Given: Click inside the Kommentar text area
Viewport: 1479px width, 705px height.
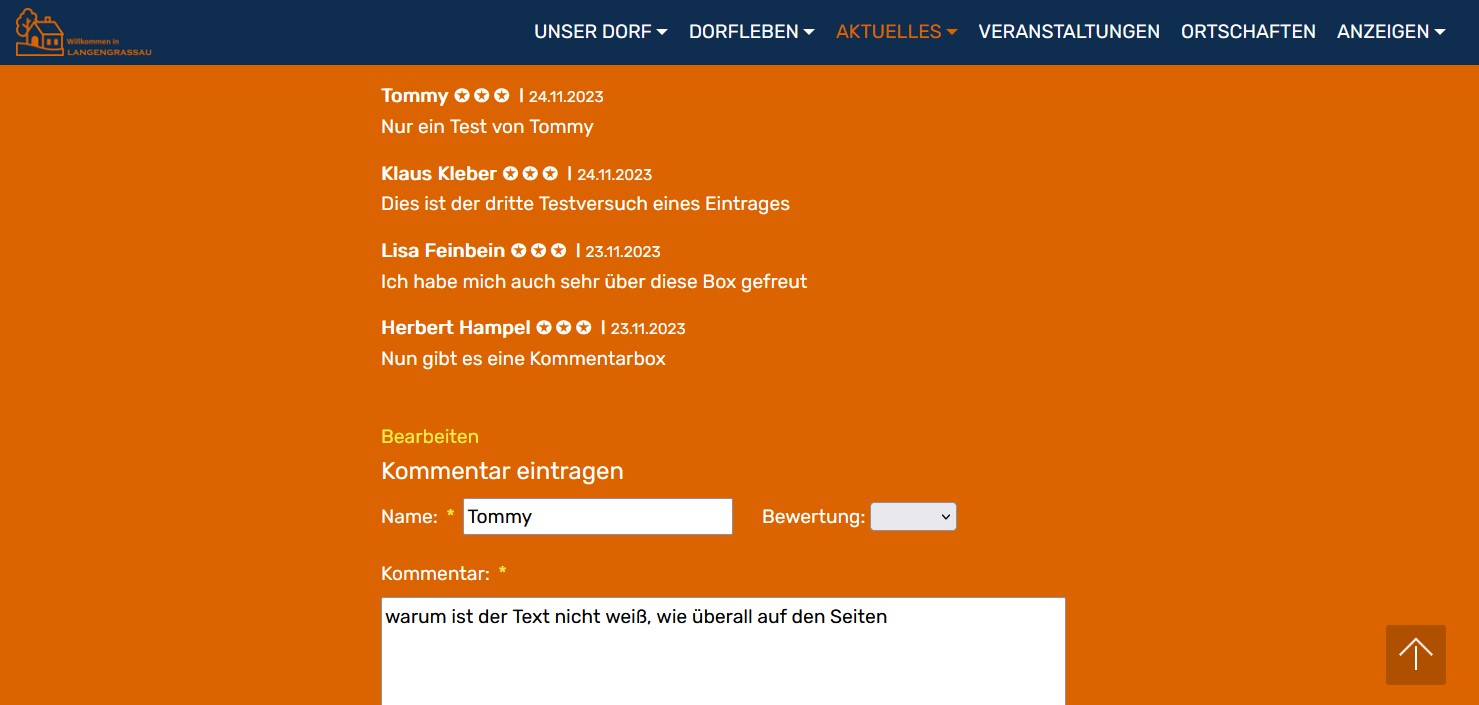Looking at the screenshot, I should tap(723, 651).
